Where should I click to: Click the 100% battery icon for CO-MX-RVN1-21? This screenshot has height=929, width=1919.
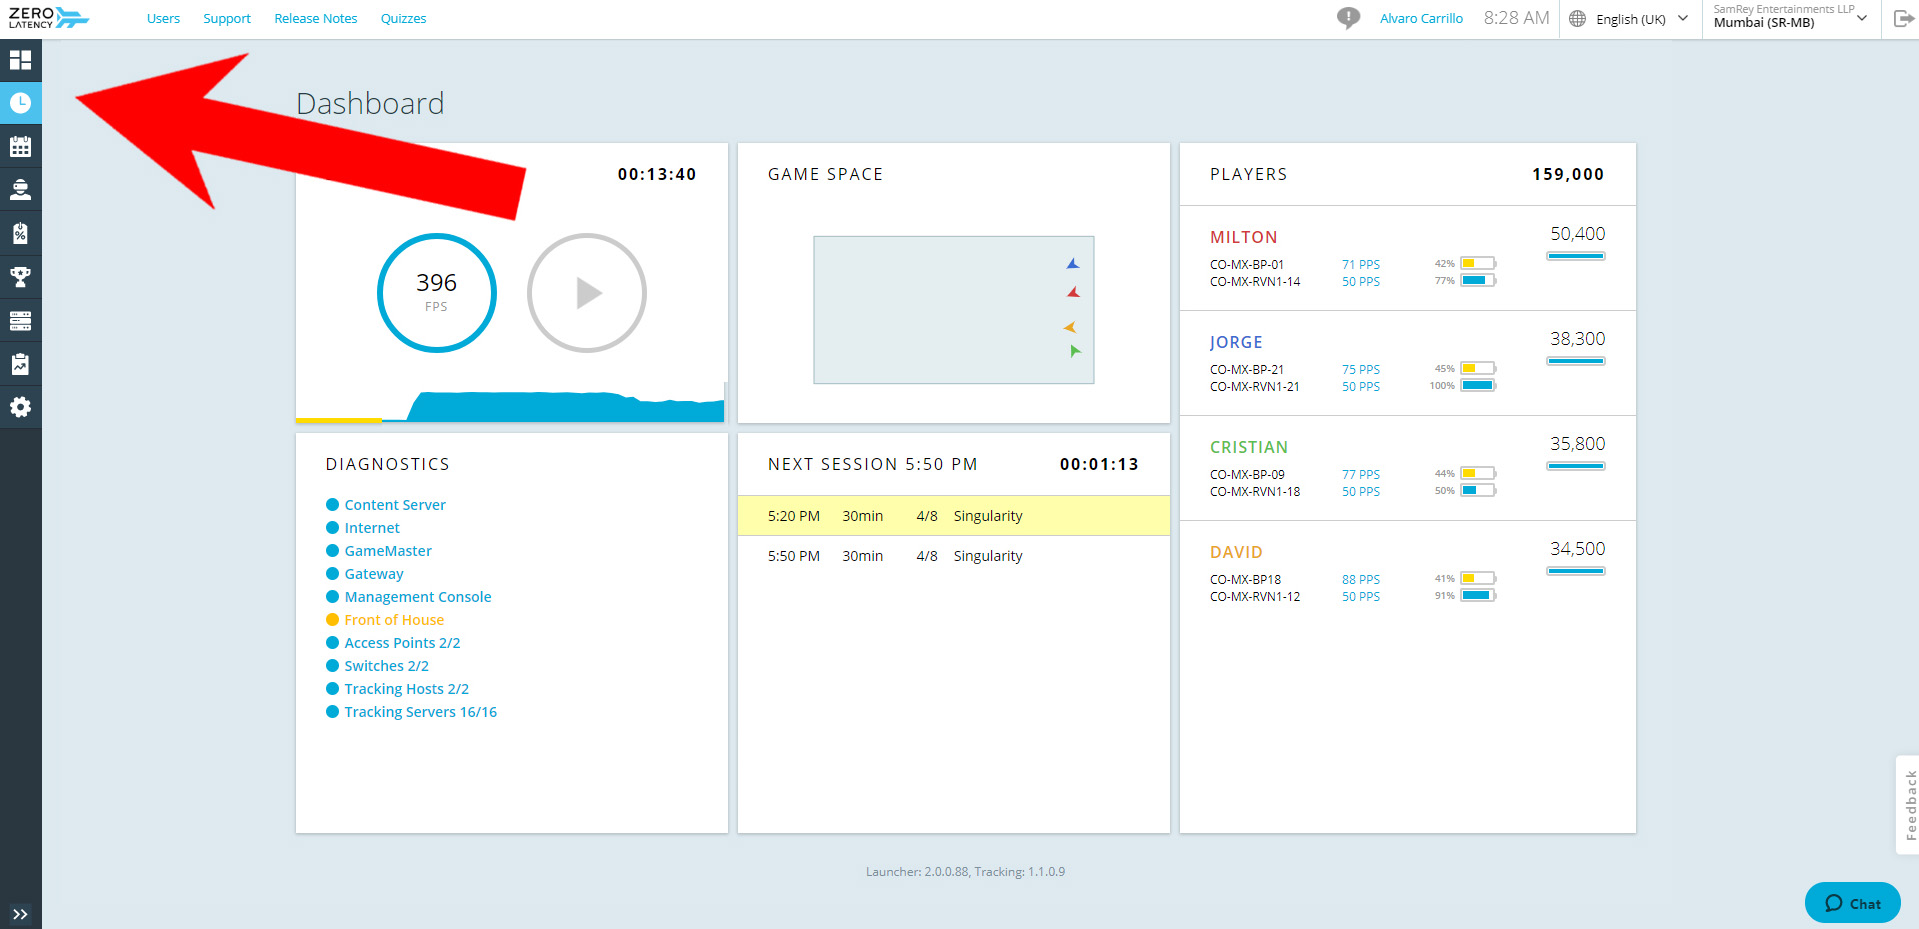point(1478,386)
